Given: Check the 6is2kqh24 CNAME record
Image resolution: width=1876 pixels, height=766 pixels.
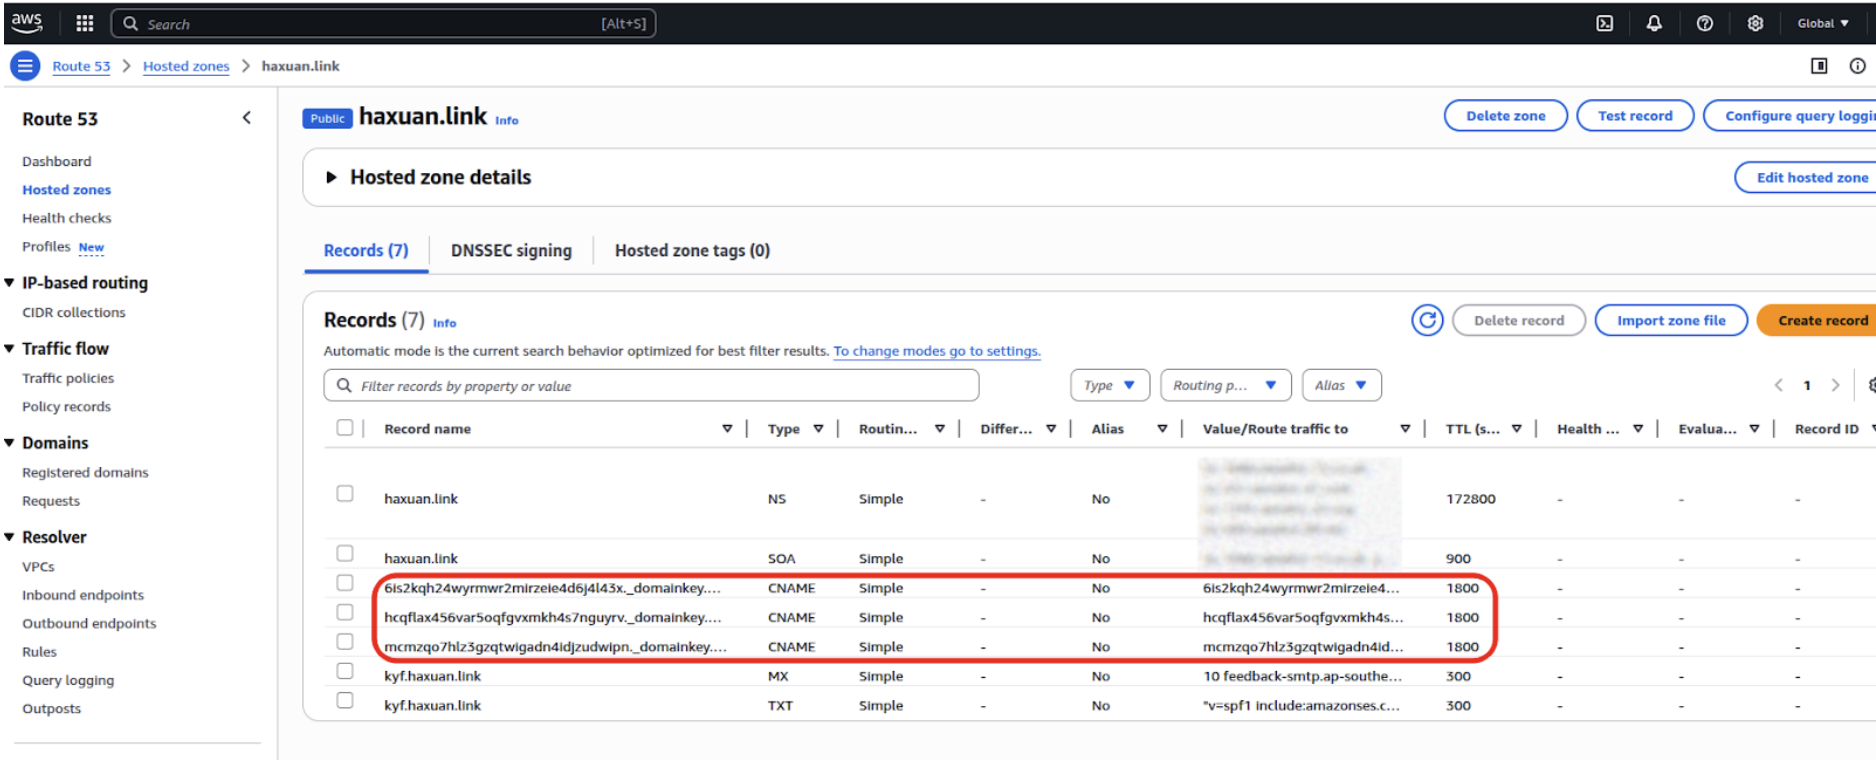Looking at the screenshot, I should [345, 583].
